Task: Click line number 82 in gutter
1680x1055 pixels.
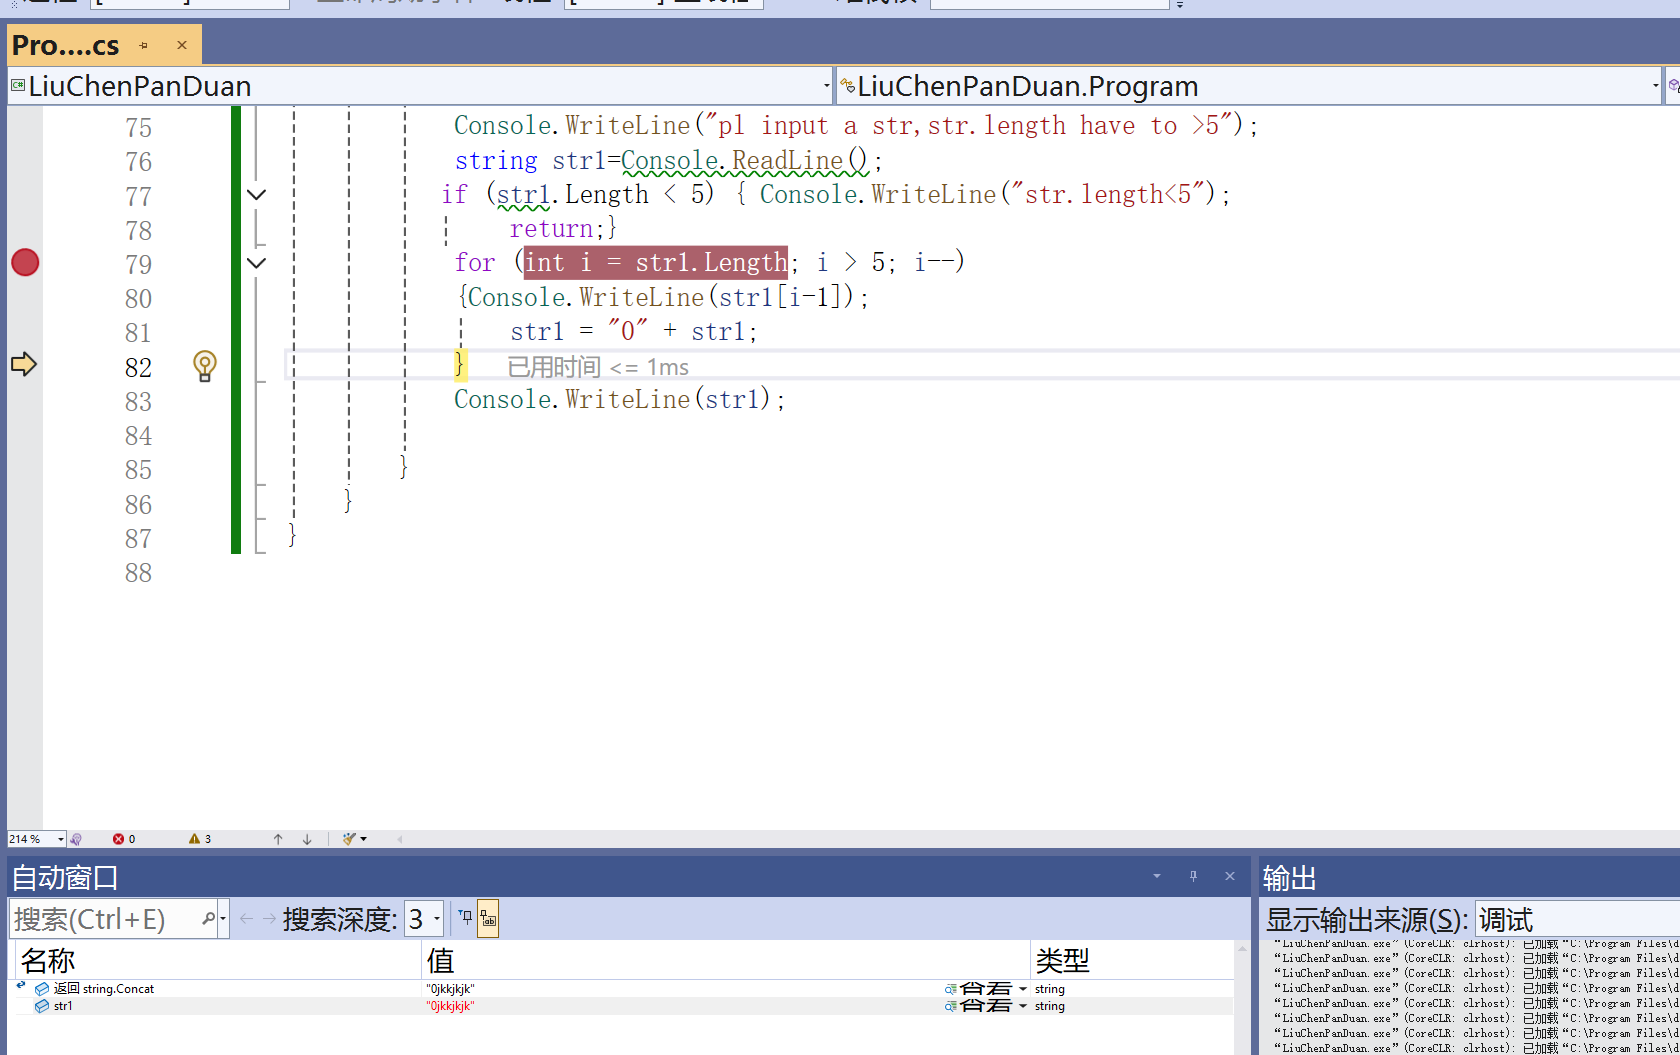Action: [x=138, y=368]
